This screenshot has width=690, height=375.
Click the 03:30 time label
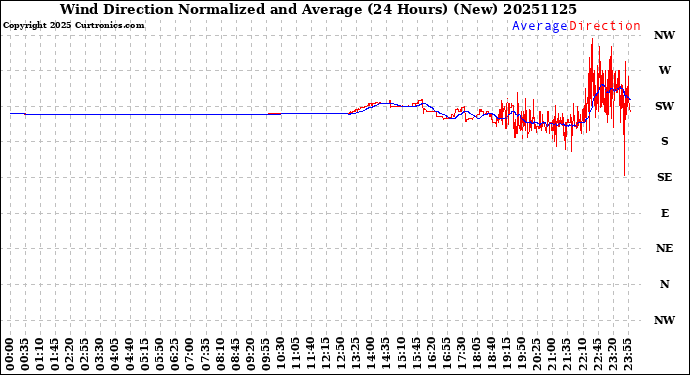(x=100, y=354)
